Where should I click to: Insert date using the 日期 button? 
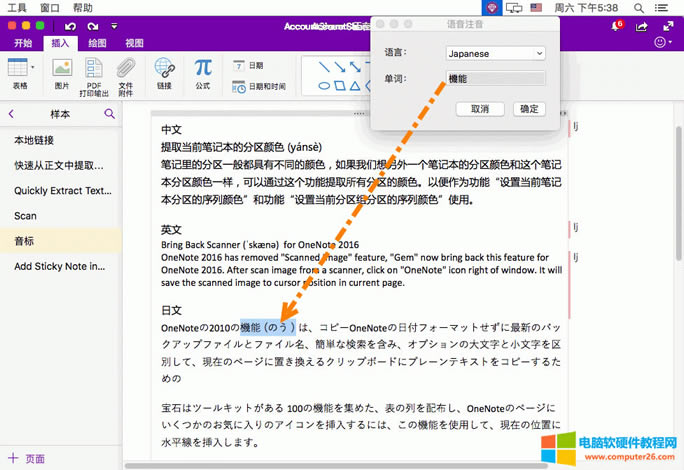point(249,65)
